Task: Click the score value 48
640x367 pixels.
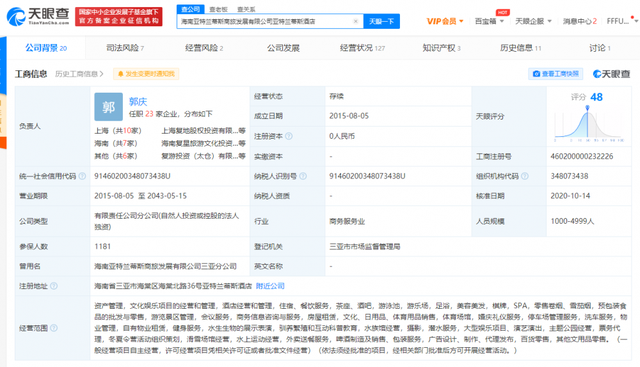Action: [x=596, y=97]
